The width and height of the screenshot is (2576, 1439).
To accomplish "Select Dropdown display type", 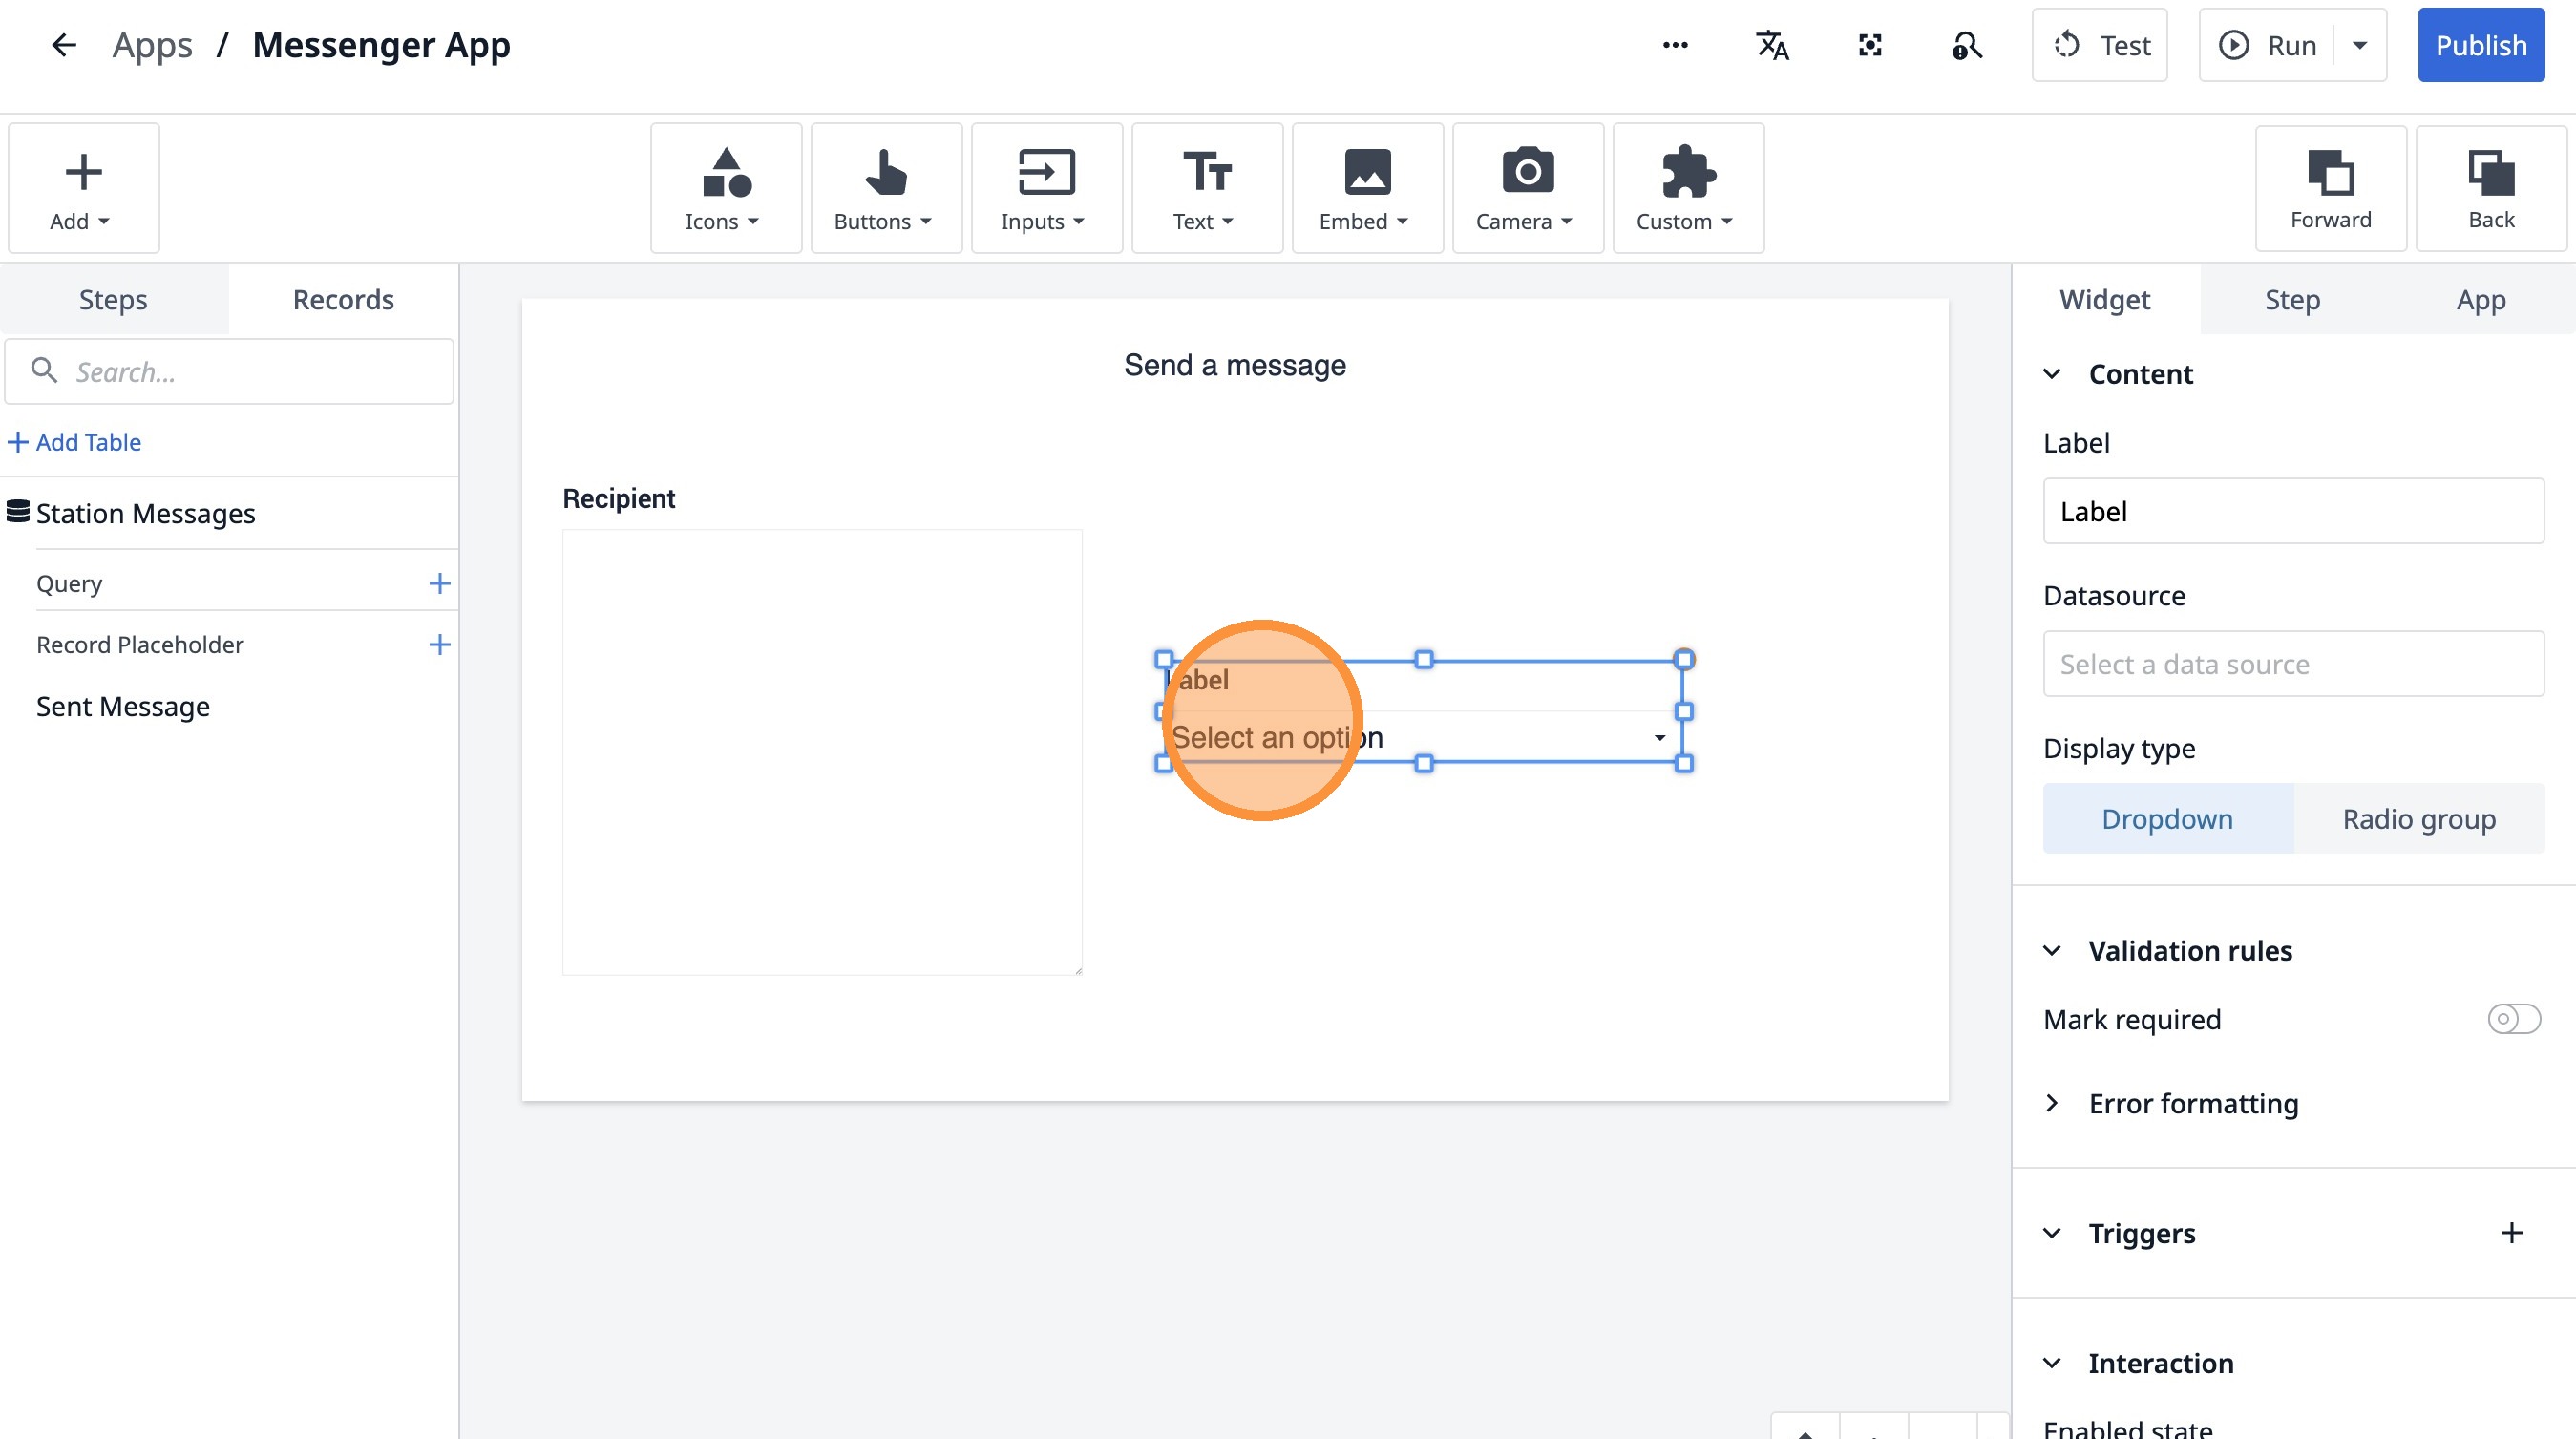I will pyautogui.click(x=2167, y=819).
